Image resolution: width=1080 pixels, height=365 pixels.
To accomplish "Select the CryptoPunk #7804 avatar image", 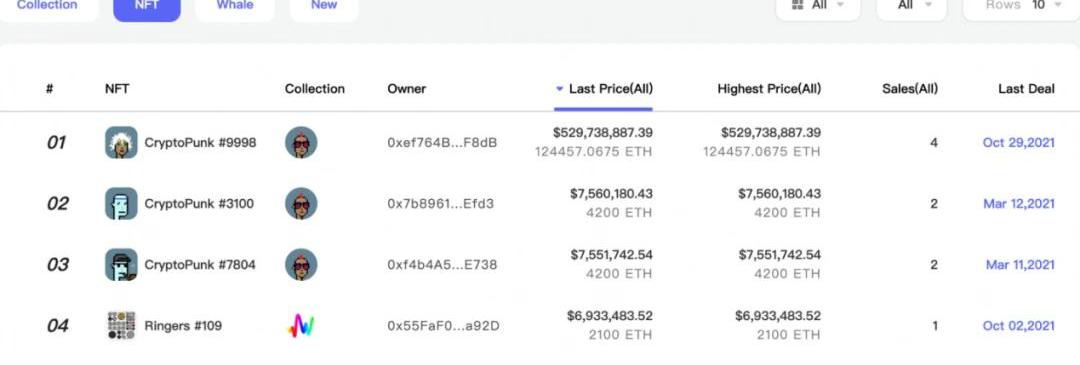I will (121, 264).
